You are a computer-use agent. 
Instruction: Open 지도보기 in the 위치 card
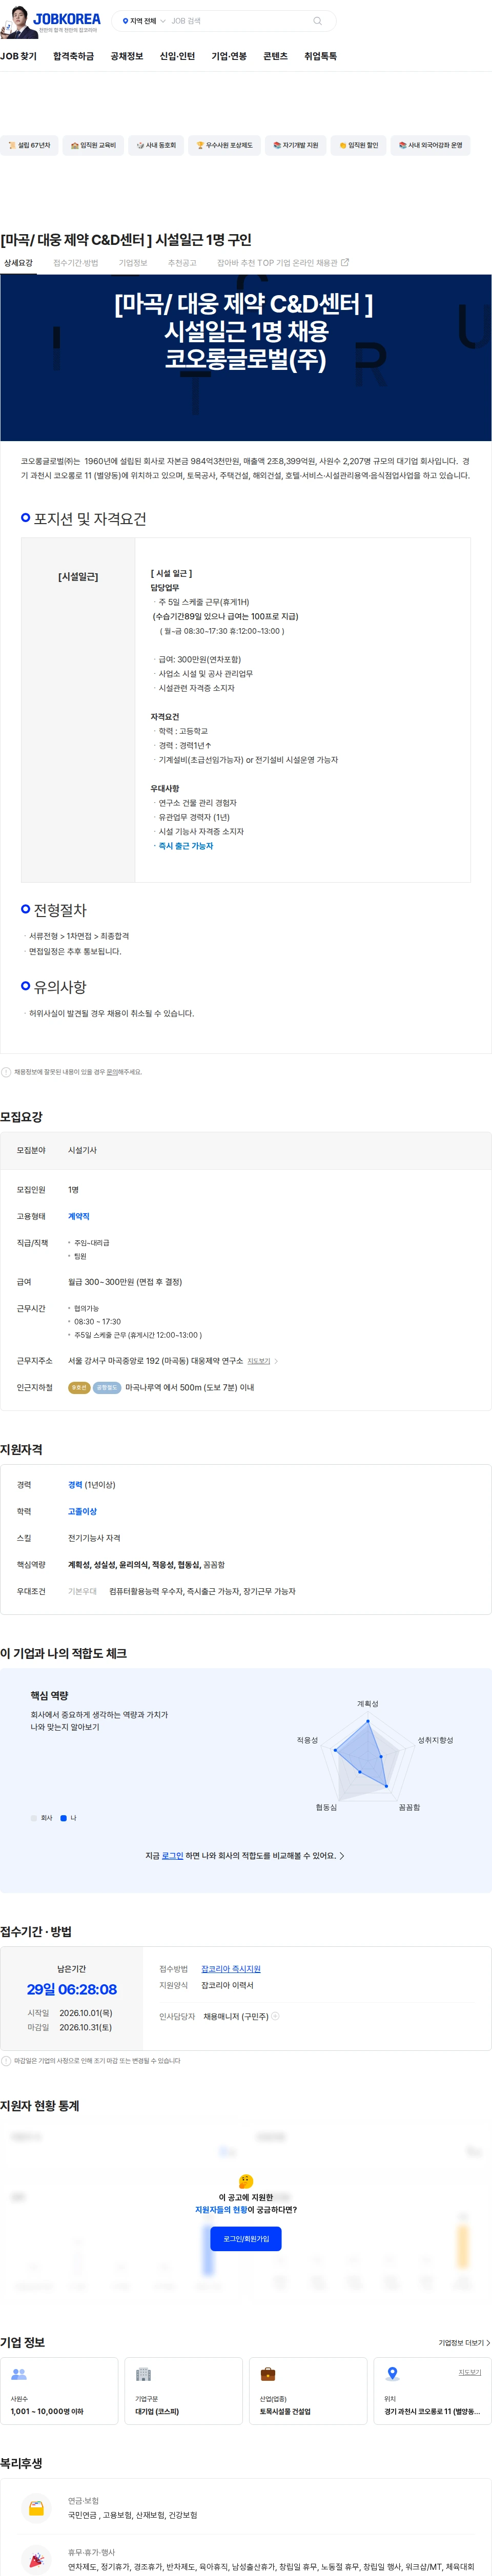pyautogui.click(x=470, y=2372)
